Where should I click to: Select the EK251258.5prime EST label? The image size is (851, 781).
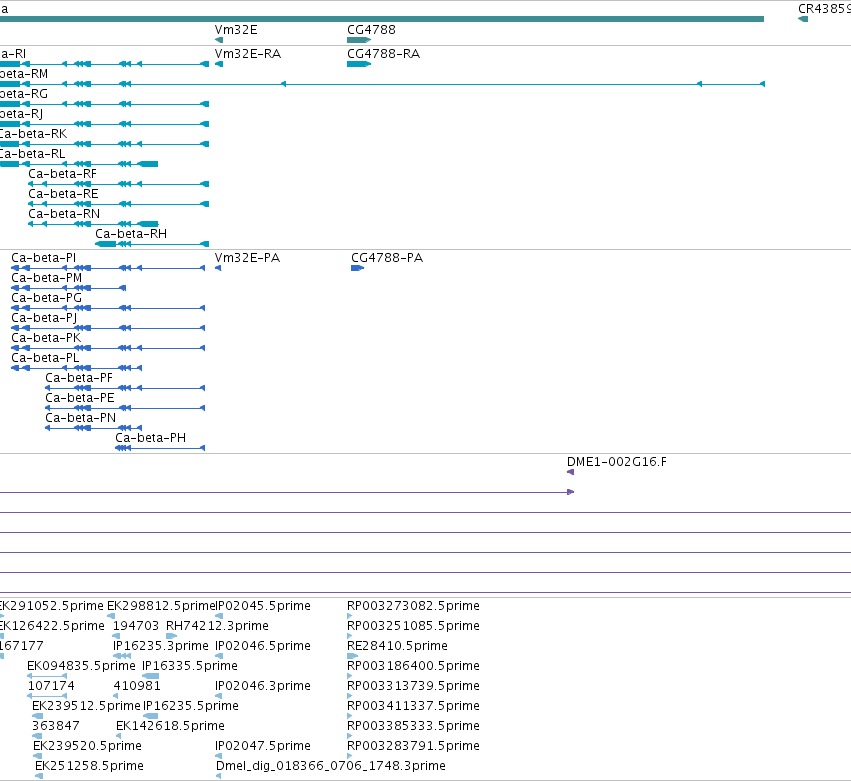pos(90,766)
